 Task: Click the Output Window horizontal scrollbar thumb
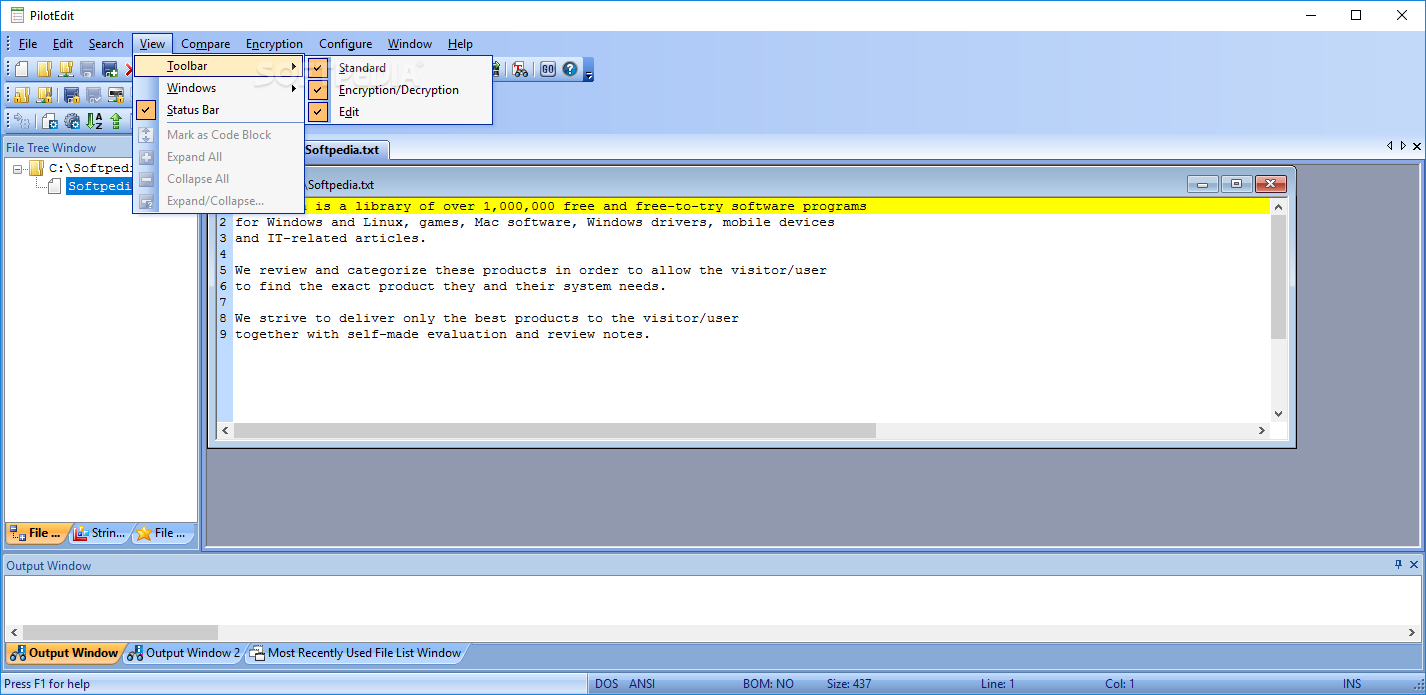(x=120, y=632)
